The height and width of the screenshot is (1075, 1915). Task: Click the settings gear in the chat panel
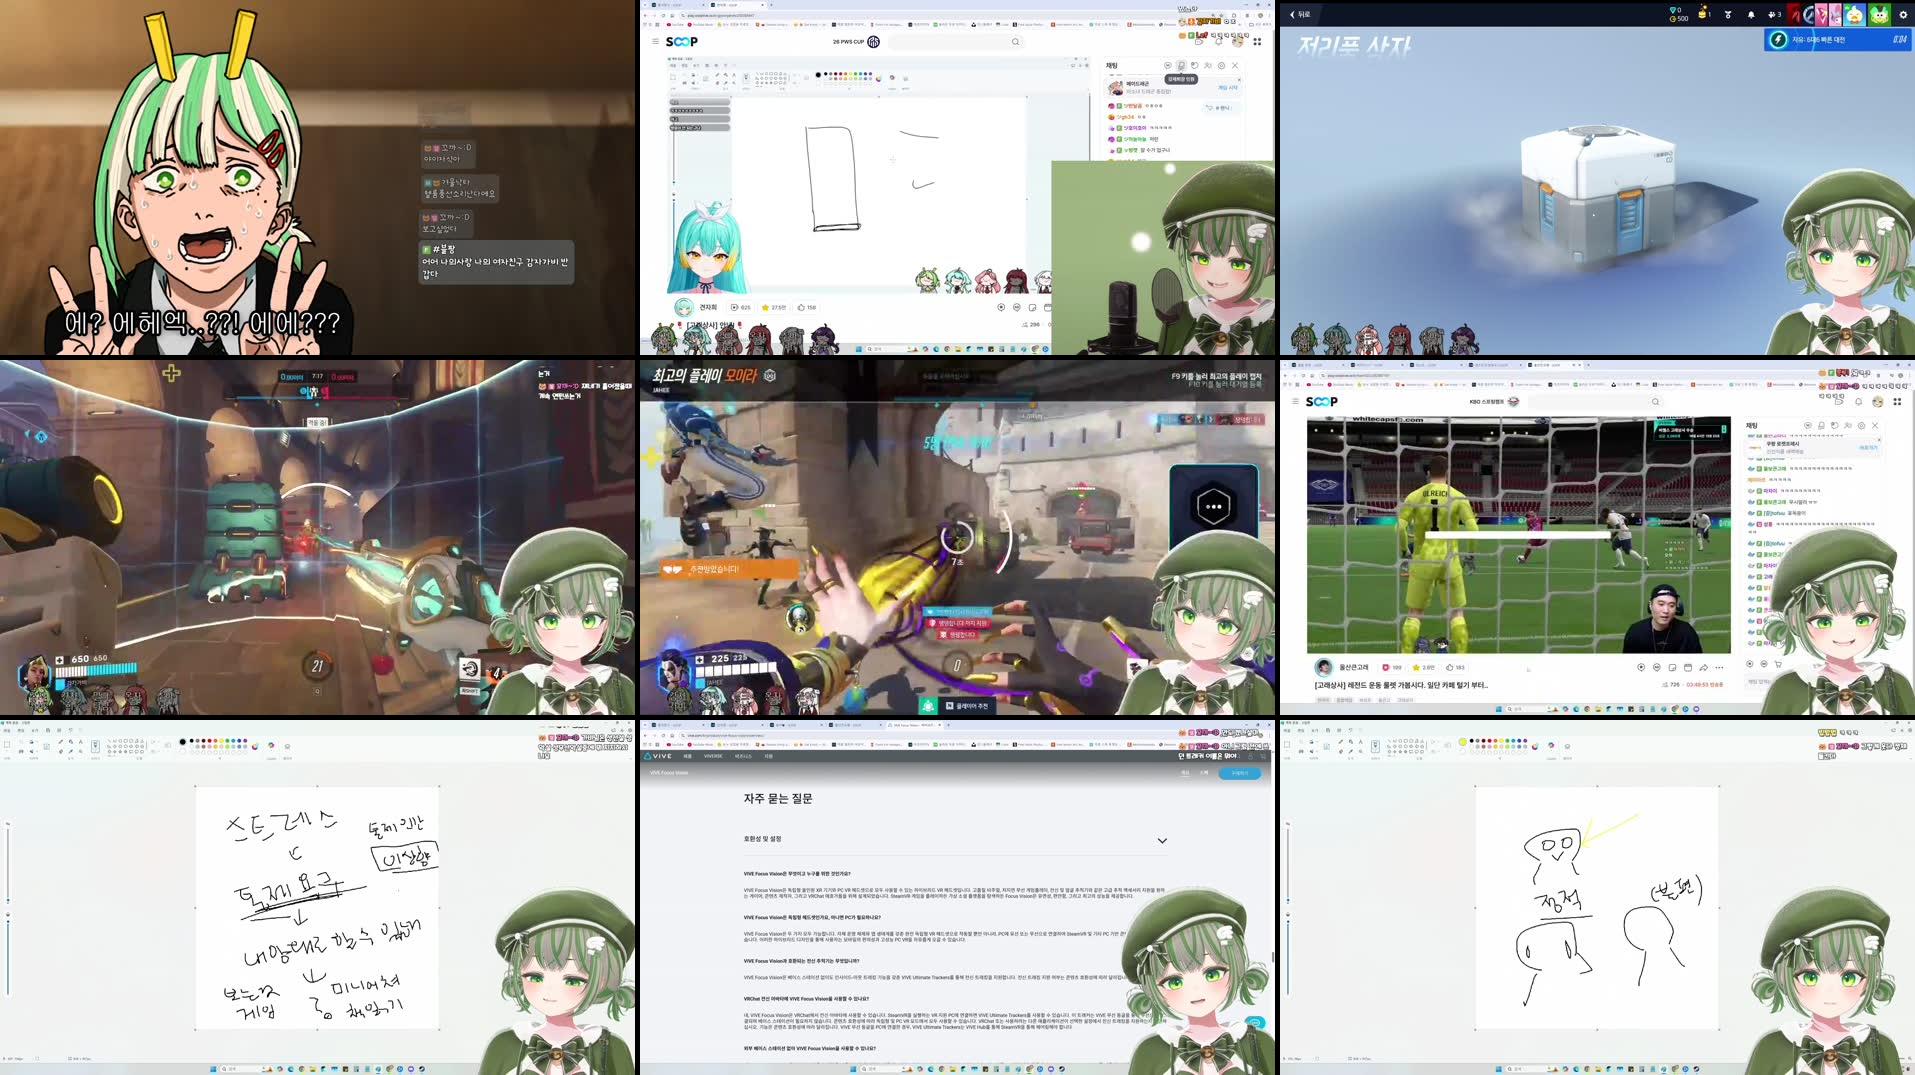[x=1221, y=68]
